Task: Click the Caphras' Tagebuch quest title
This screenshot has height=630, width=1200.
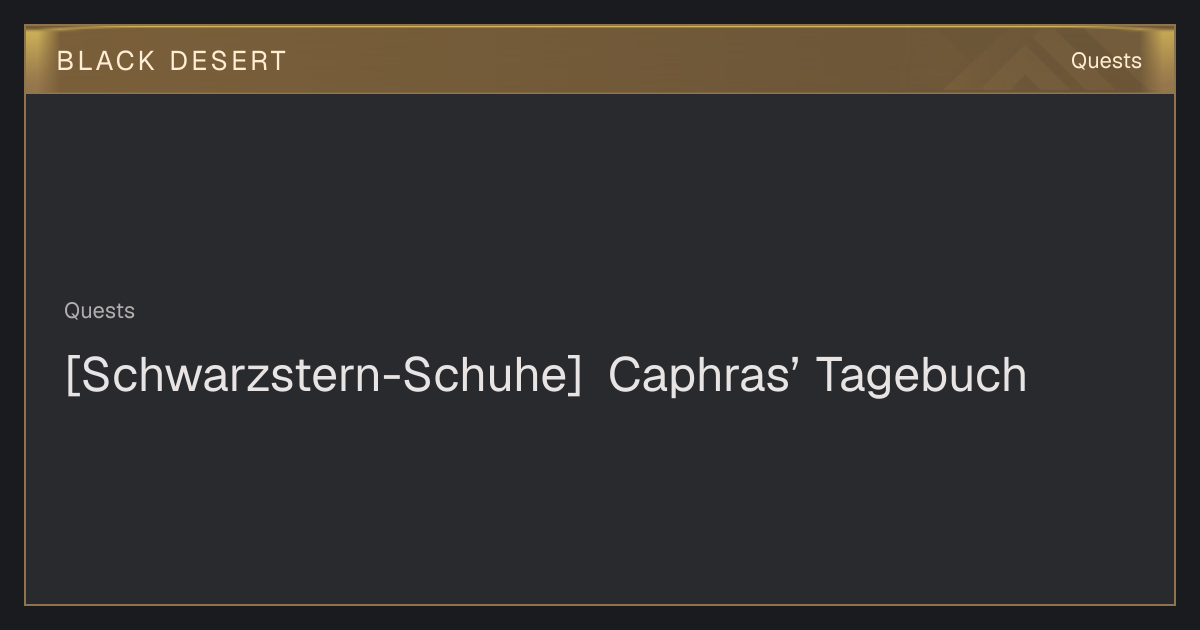Action: click(x=817, y=375)
